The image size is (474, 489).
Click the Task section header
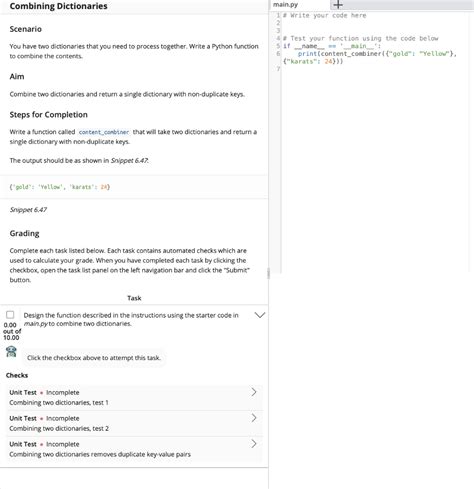(x=134, y=298)
